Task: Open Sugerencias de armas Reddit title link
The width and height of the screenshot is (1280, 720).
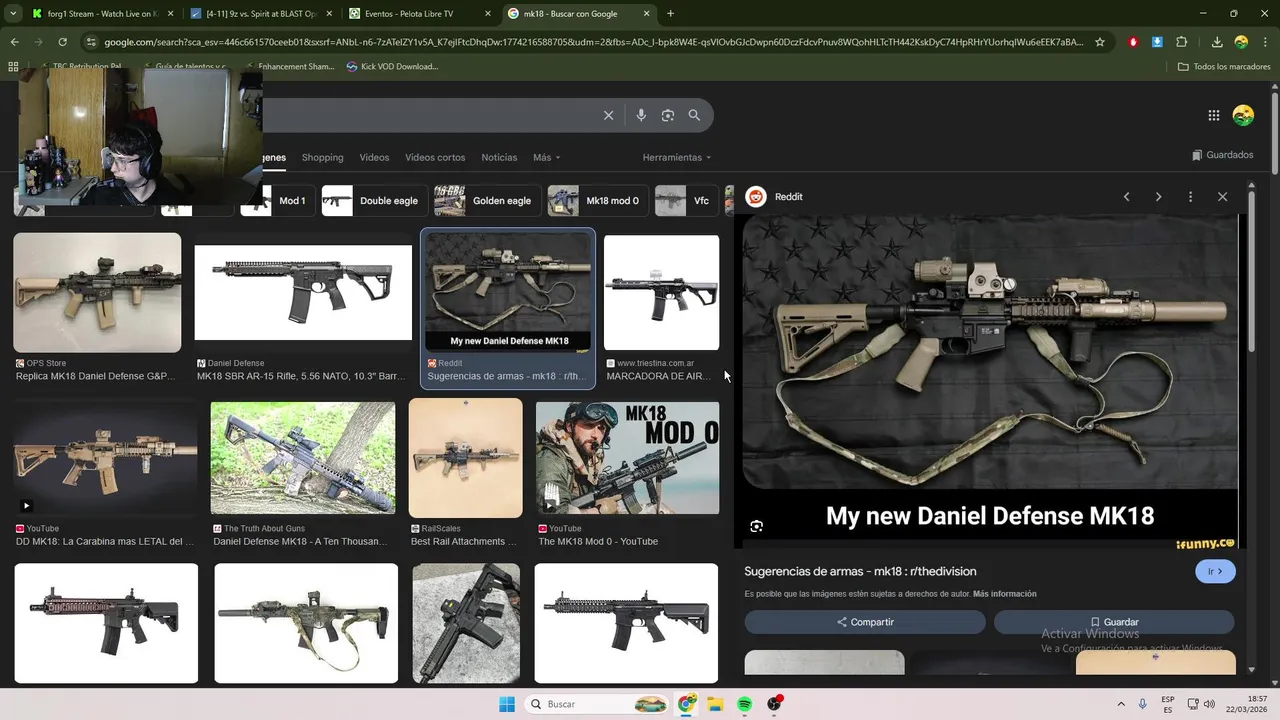Action: tap(860, 571)
